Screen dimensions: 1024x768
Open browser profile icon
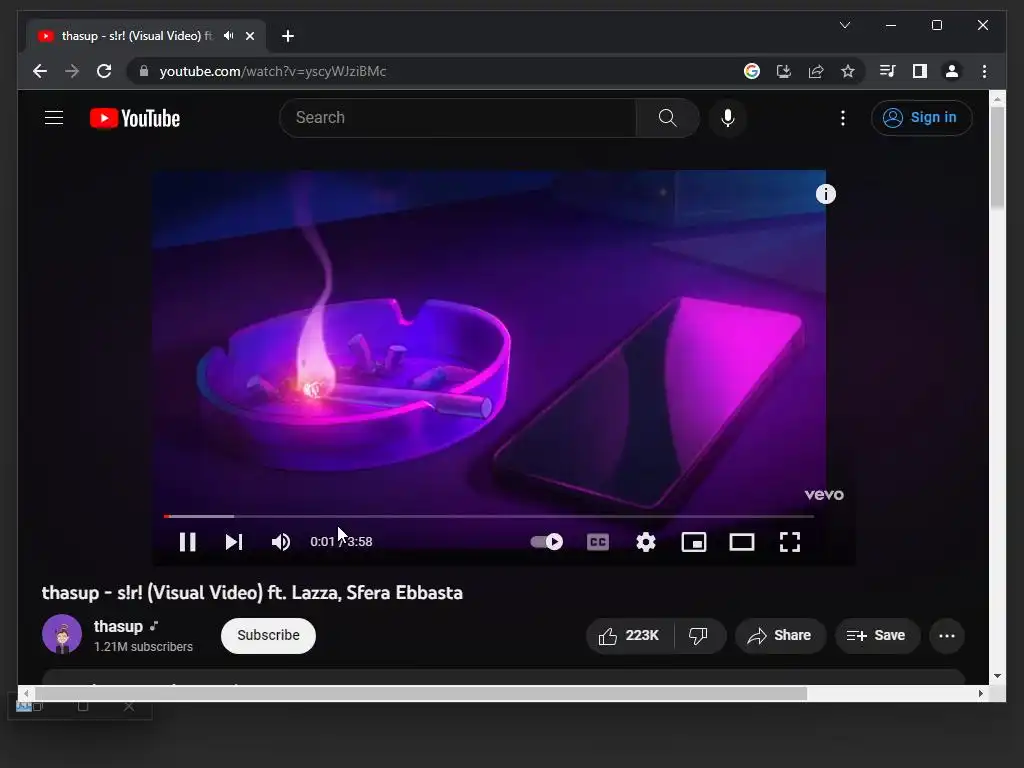tap(952, 71)
